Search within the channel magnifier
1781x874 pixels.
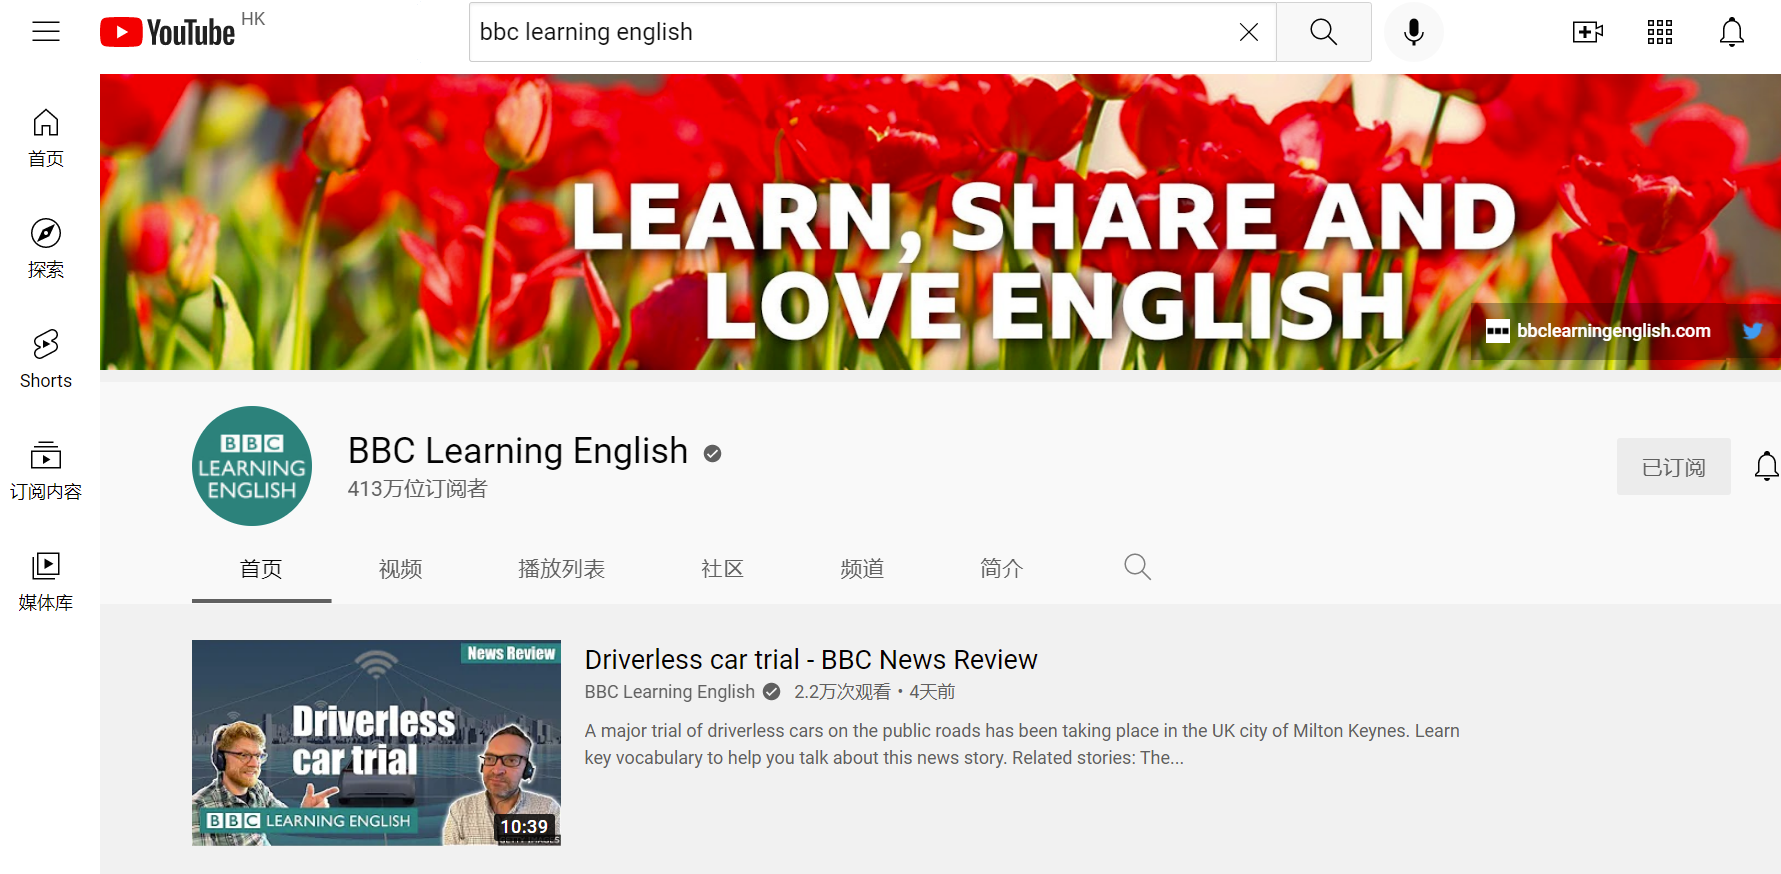pos(1137,567)
